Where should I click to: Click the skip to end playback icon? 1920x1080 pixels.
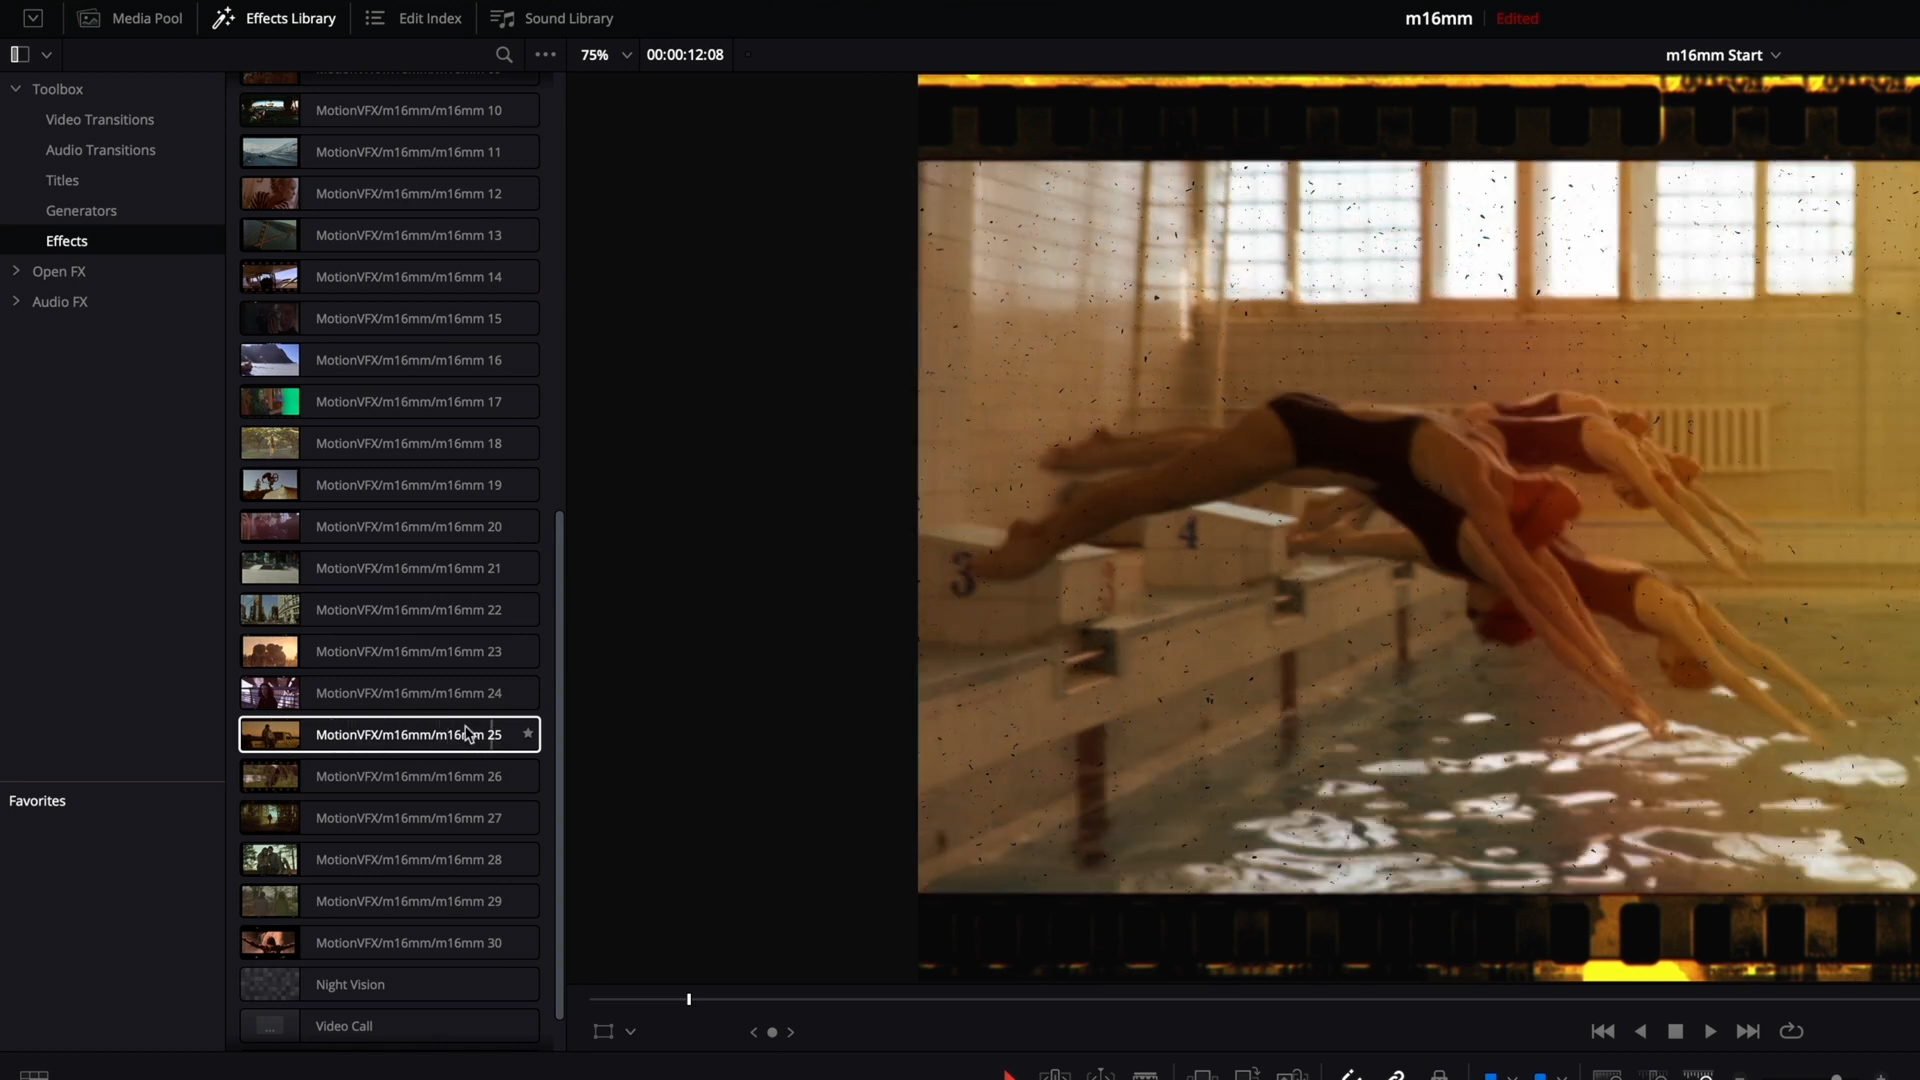[x=1747, y=1031]
